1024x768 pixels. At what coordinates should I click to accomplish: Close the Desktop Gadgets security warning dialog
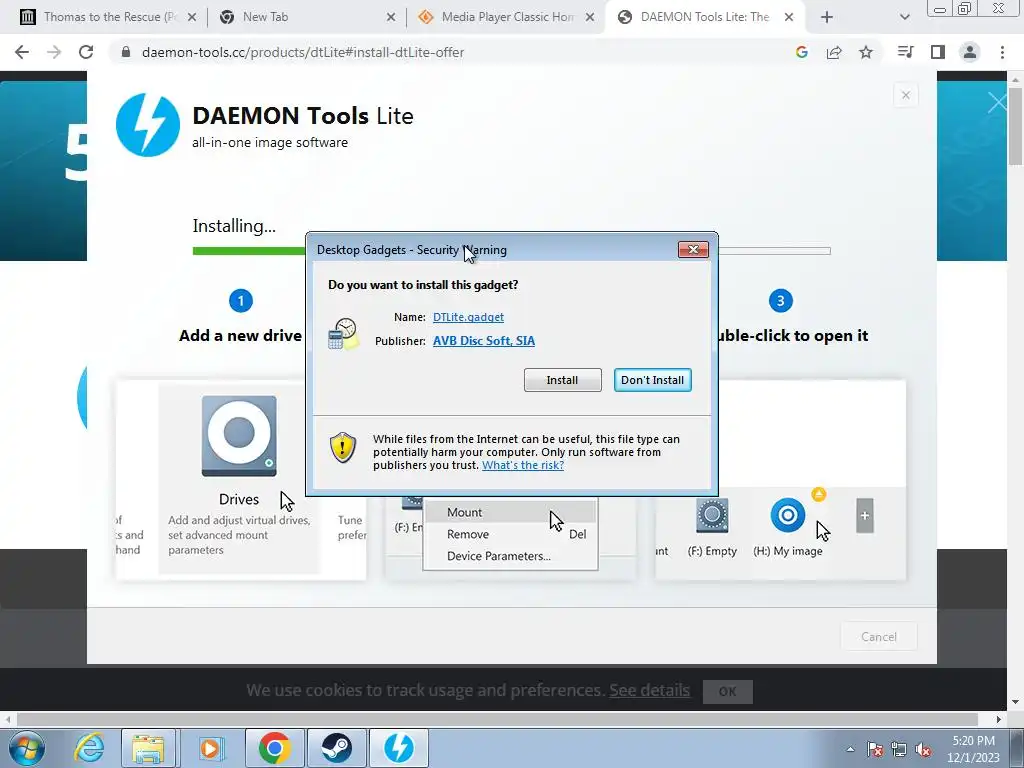click(x=693, y=249)
